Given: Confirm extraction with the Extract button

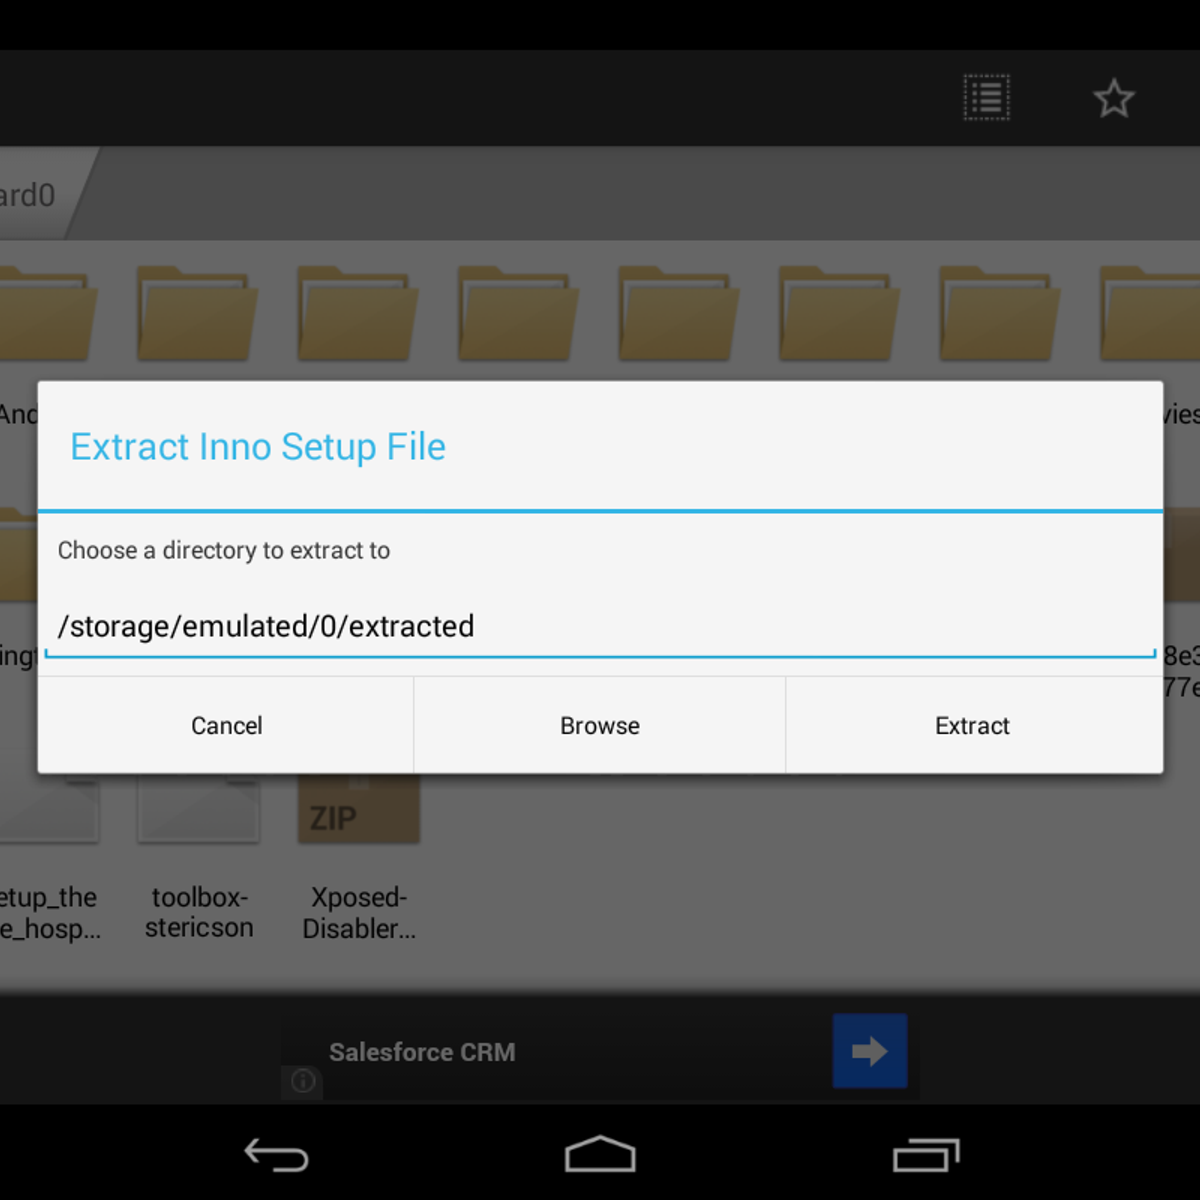Looking at the screenshot, I should click(971, 726).
